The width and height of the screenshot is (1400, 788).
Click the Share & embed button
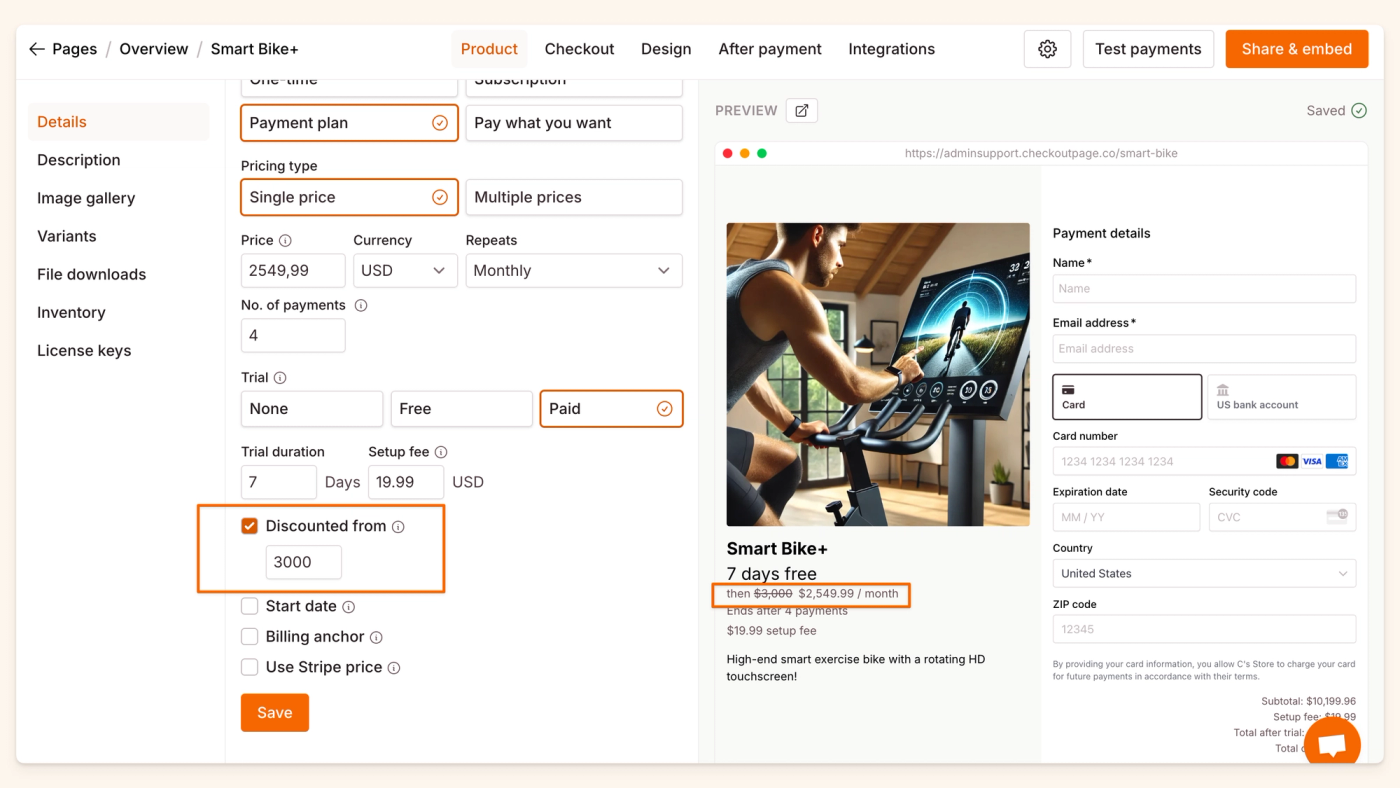[x=1296, y=49]
